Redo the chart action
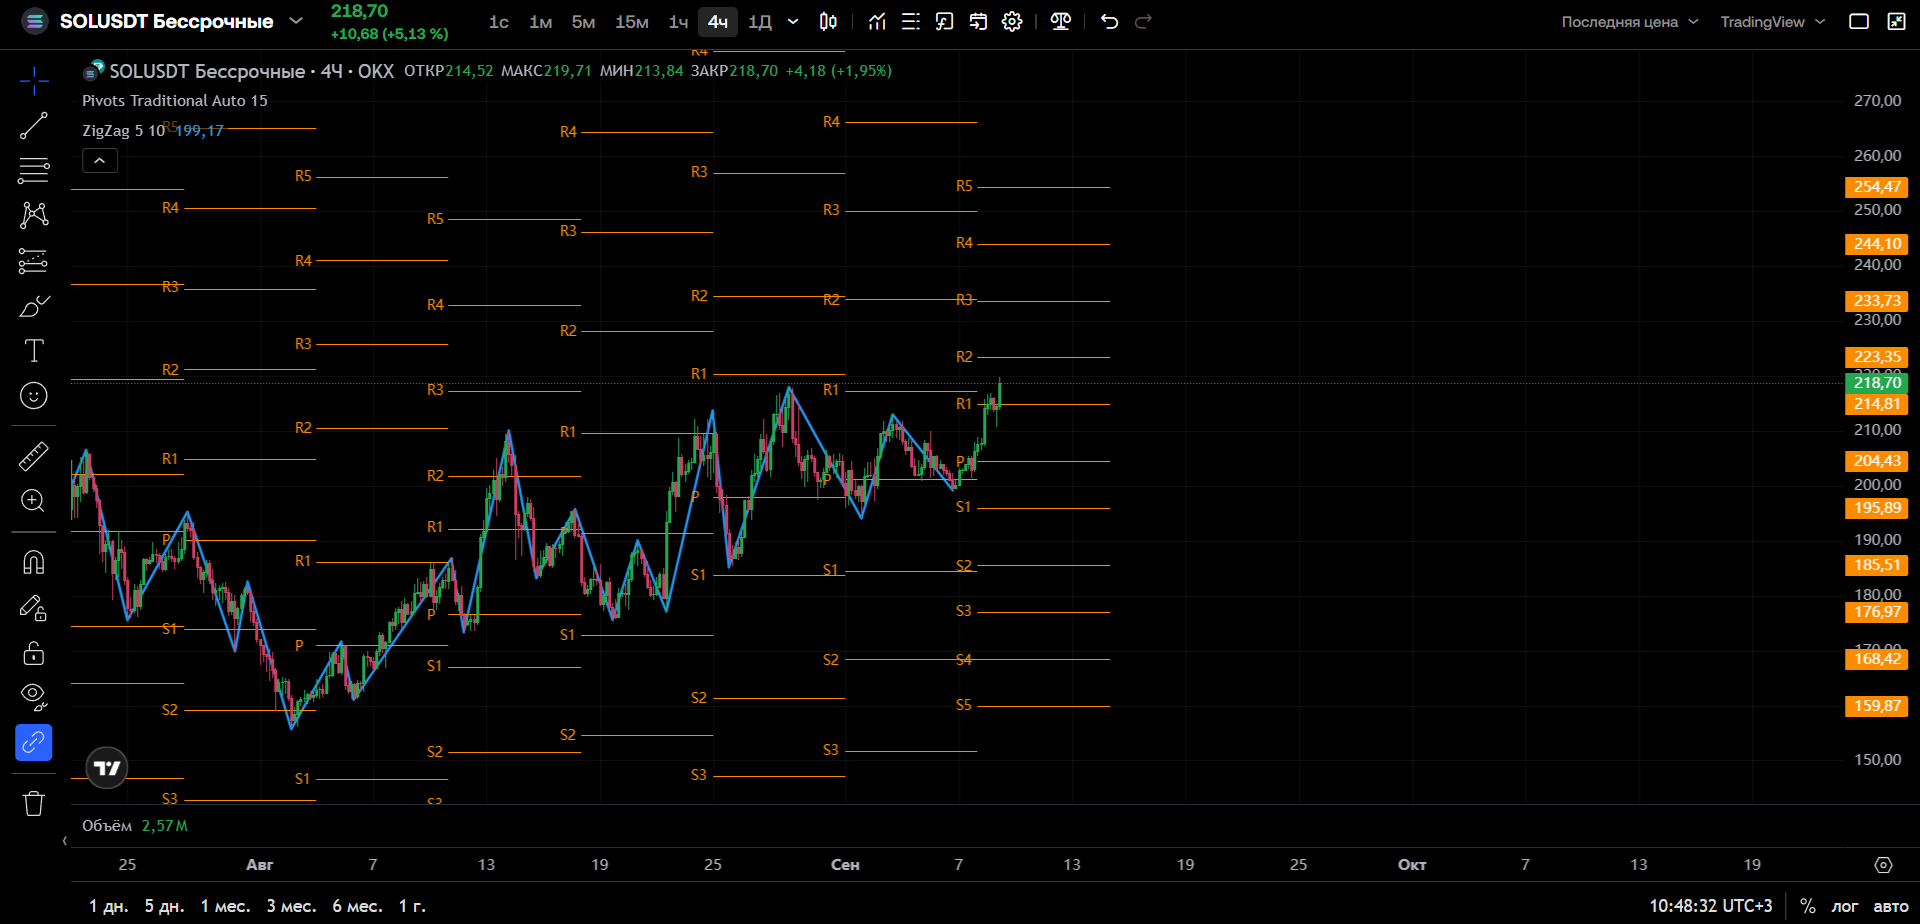1920x924 pixels. point(1143,22)
